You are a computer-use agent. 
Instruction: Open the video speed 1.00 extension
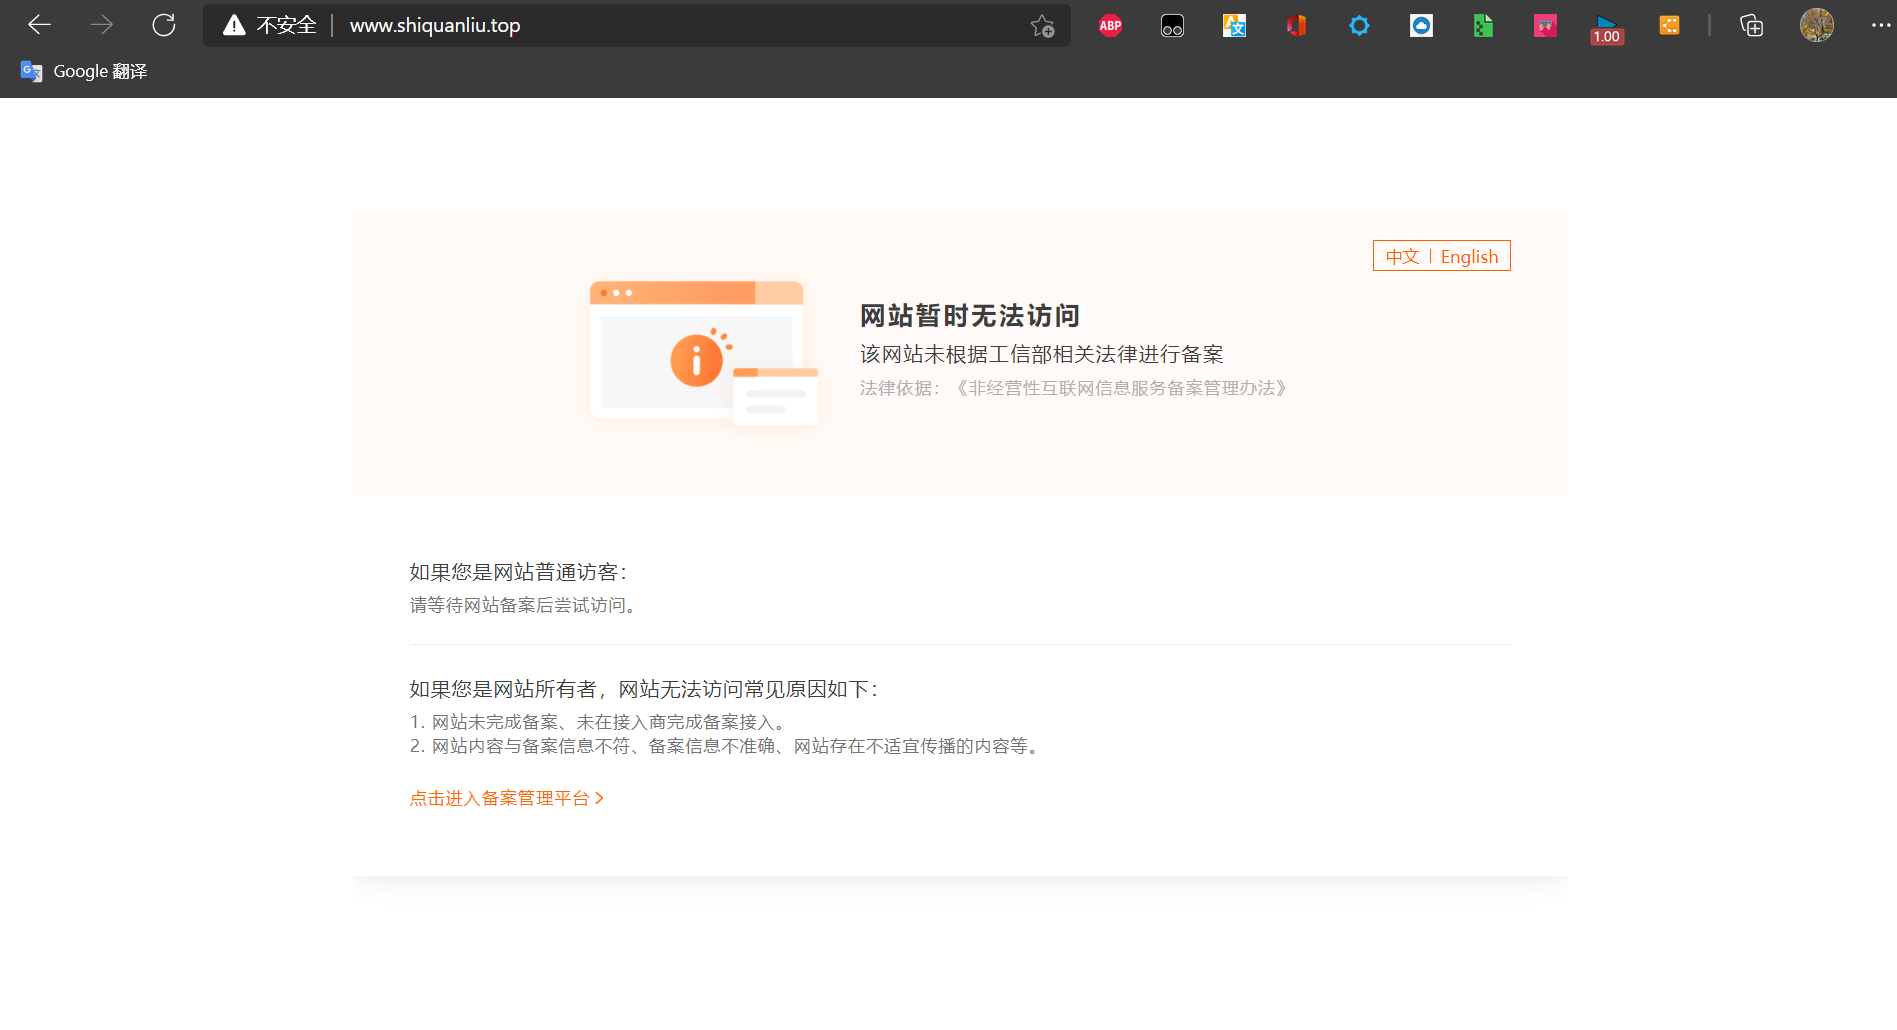coord(1607,29)
